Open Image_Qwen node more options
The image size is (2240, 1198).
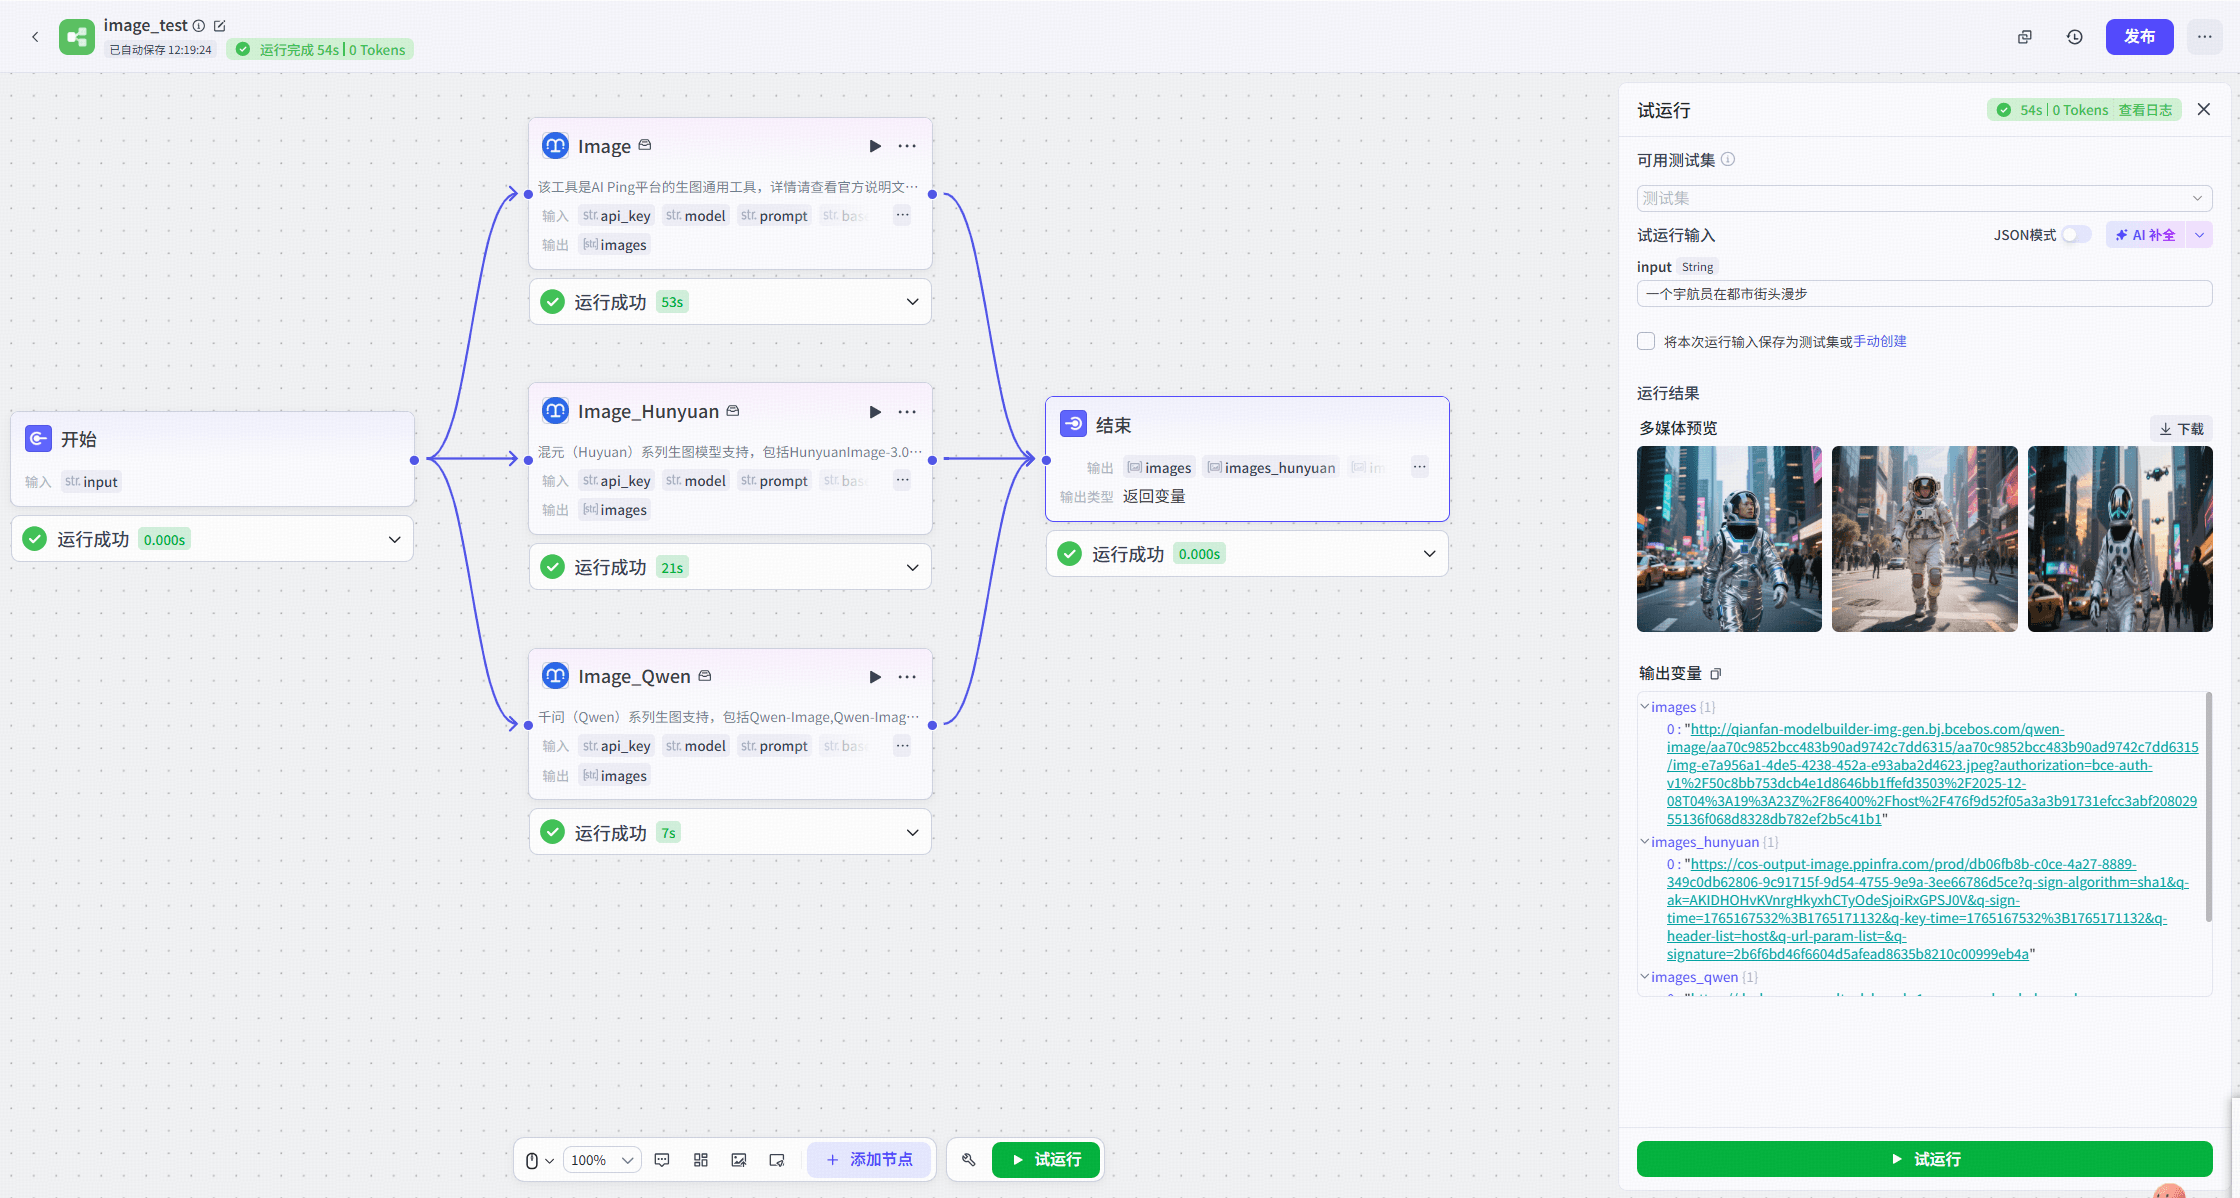tap(907, 677)
